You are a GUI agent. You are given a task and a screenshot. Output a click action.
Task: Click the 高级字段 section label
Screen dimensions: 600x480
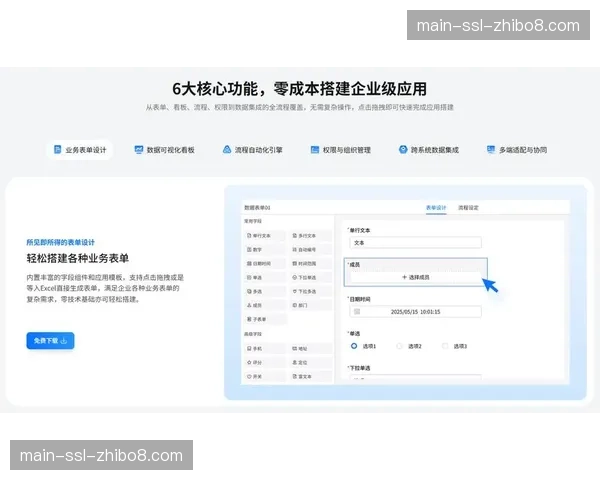[x=253, y=334]
